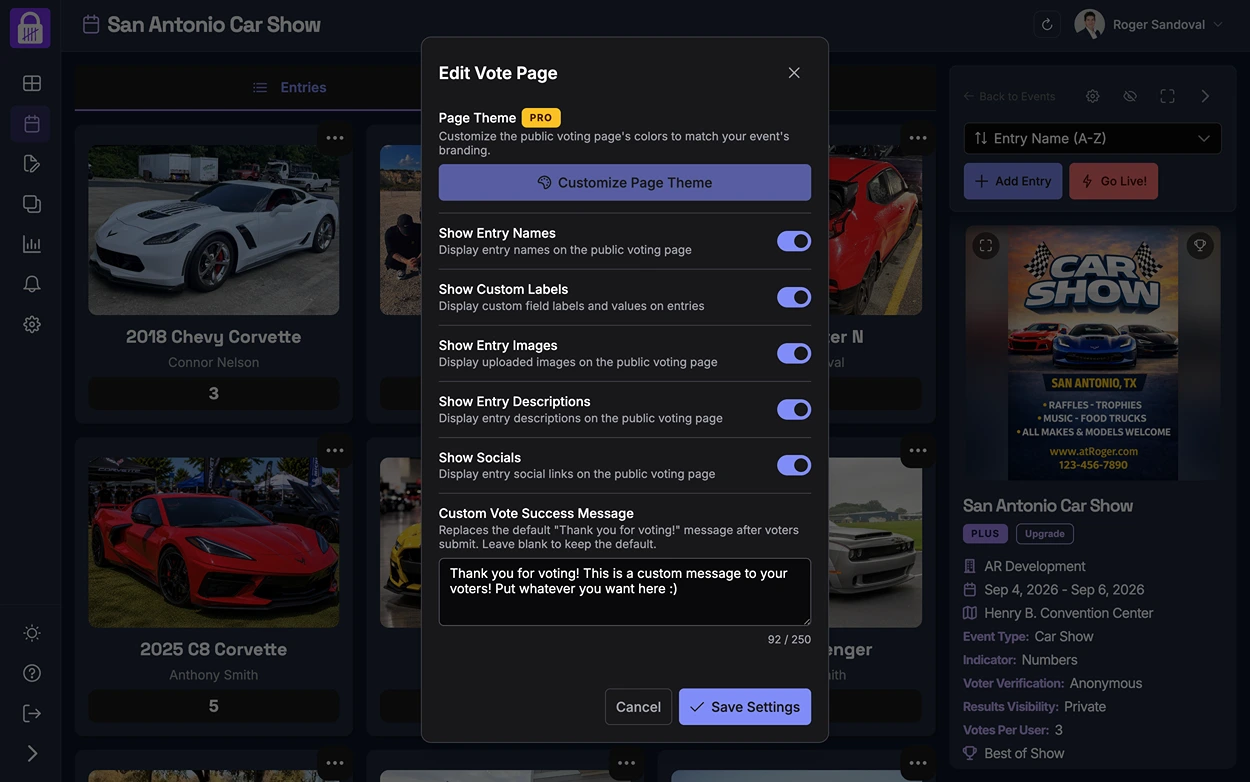
Task: Click the 2018 Chevy Corvette image
Action: coord(214,230)
